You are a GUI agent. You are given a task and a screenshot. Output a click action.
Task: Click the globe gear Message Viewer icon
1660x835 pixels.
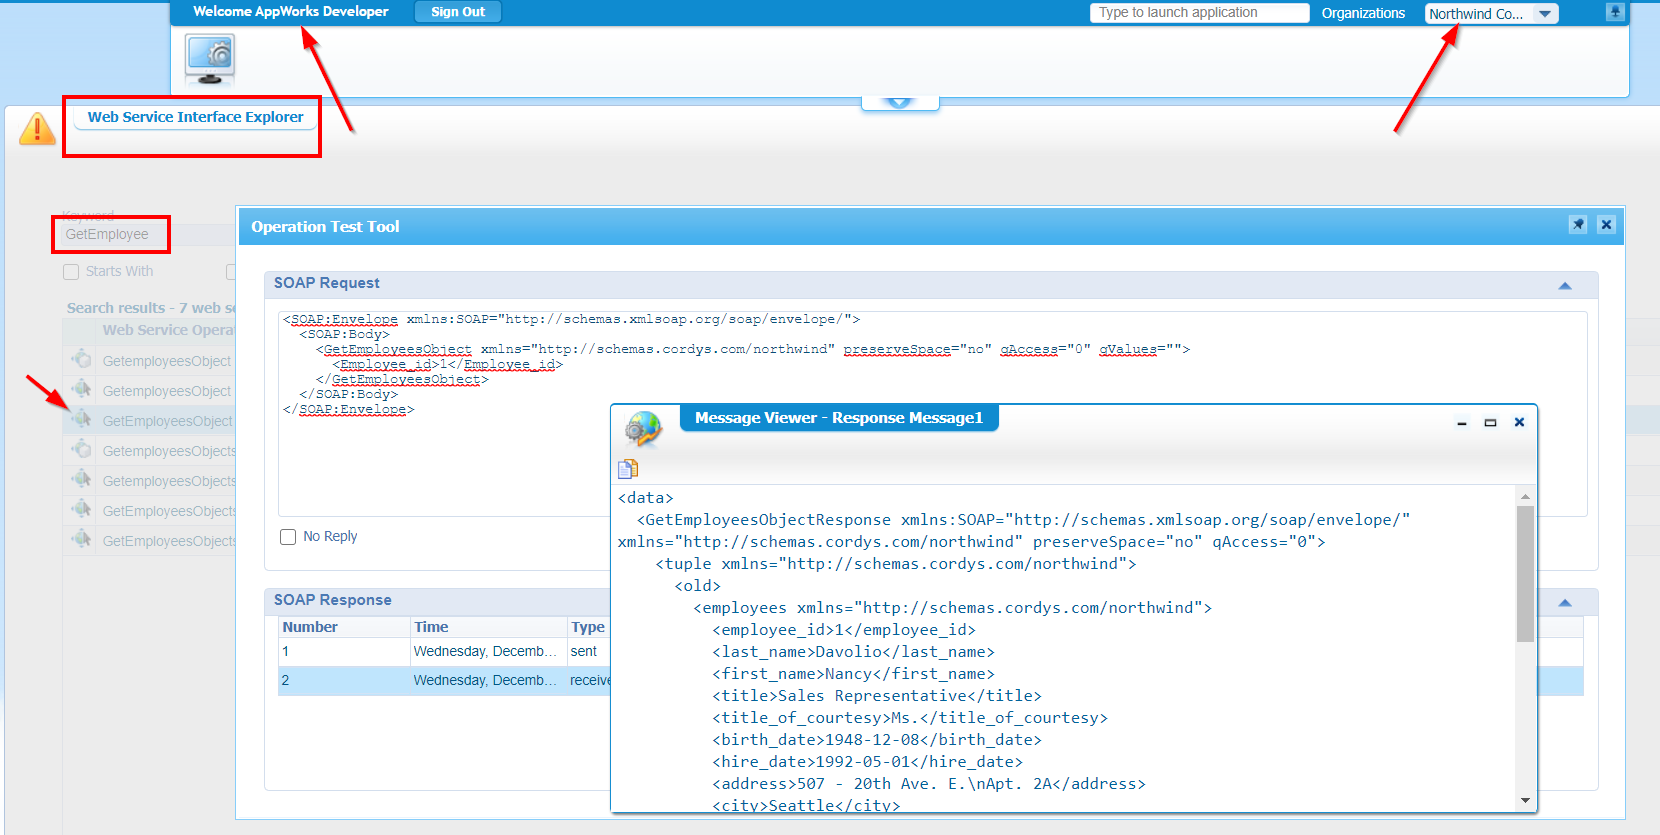pyautogui.click(x=643, y=428)
